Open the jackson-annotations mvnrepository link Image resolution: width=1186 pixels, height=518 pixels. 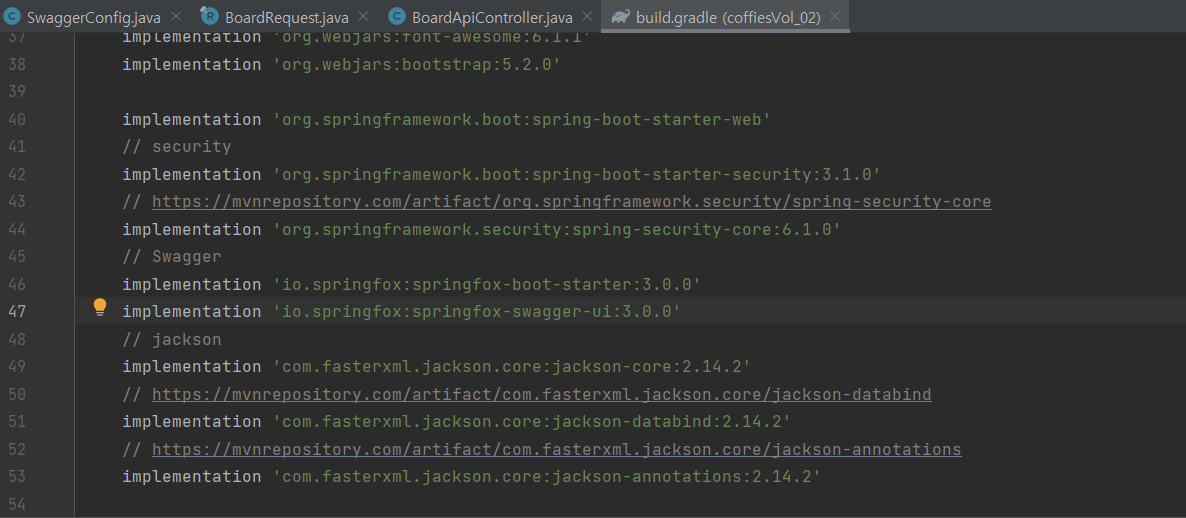557,450
